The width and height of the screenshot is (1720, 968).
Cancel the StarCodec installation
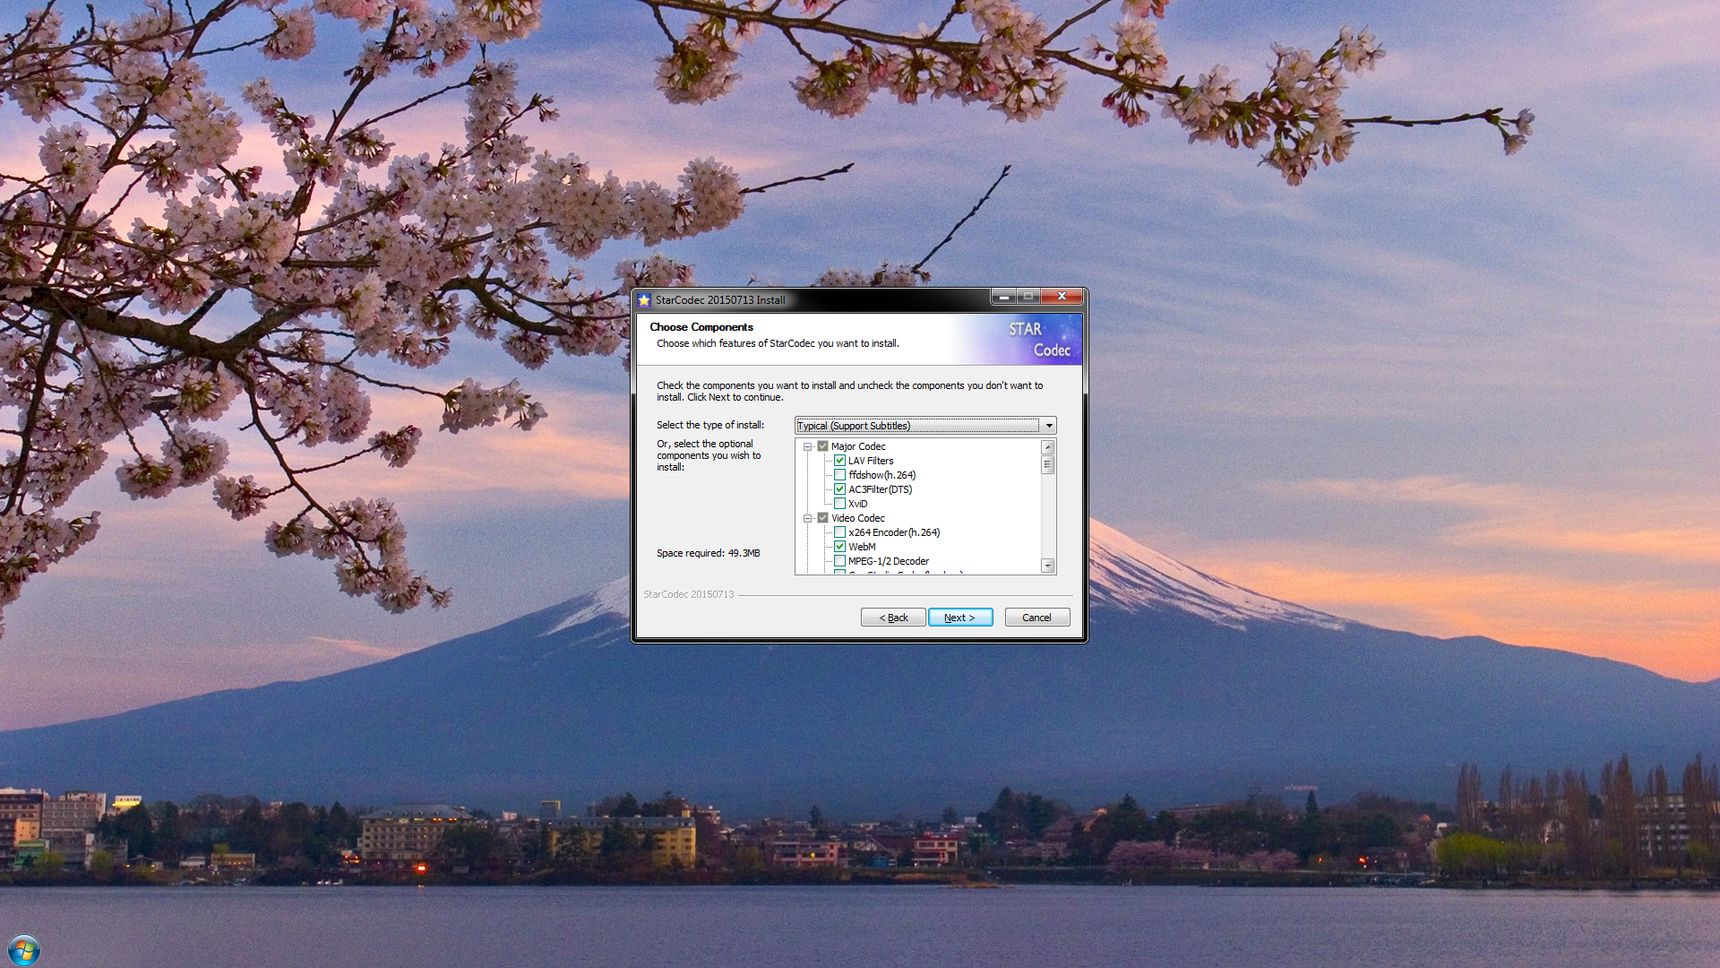point(1037,618)
